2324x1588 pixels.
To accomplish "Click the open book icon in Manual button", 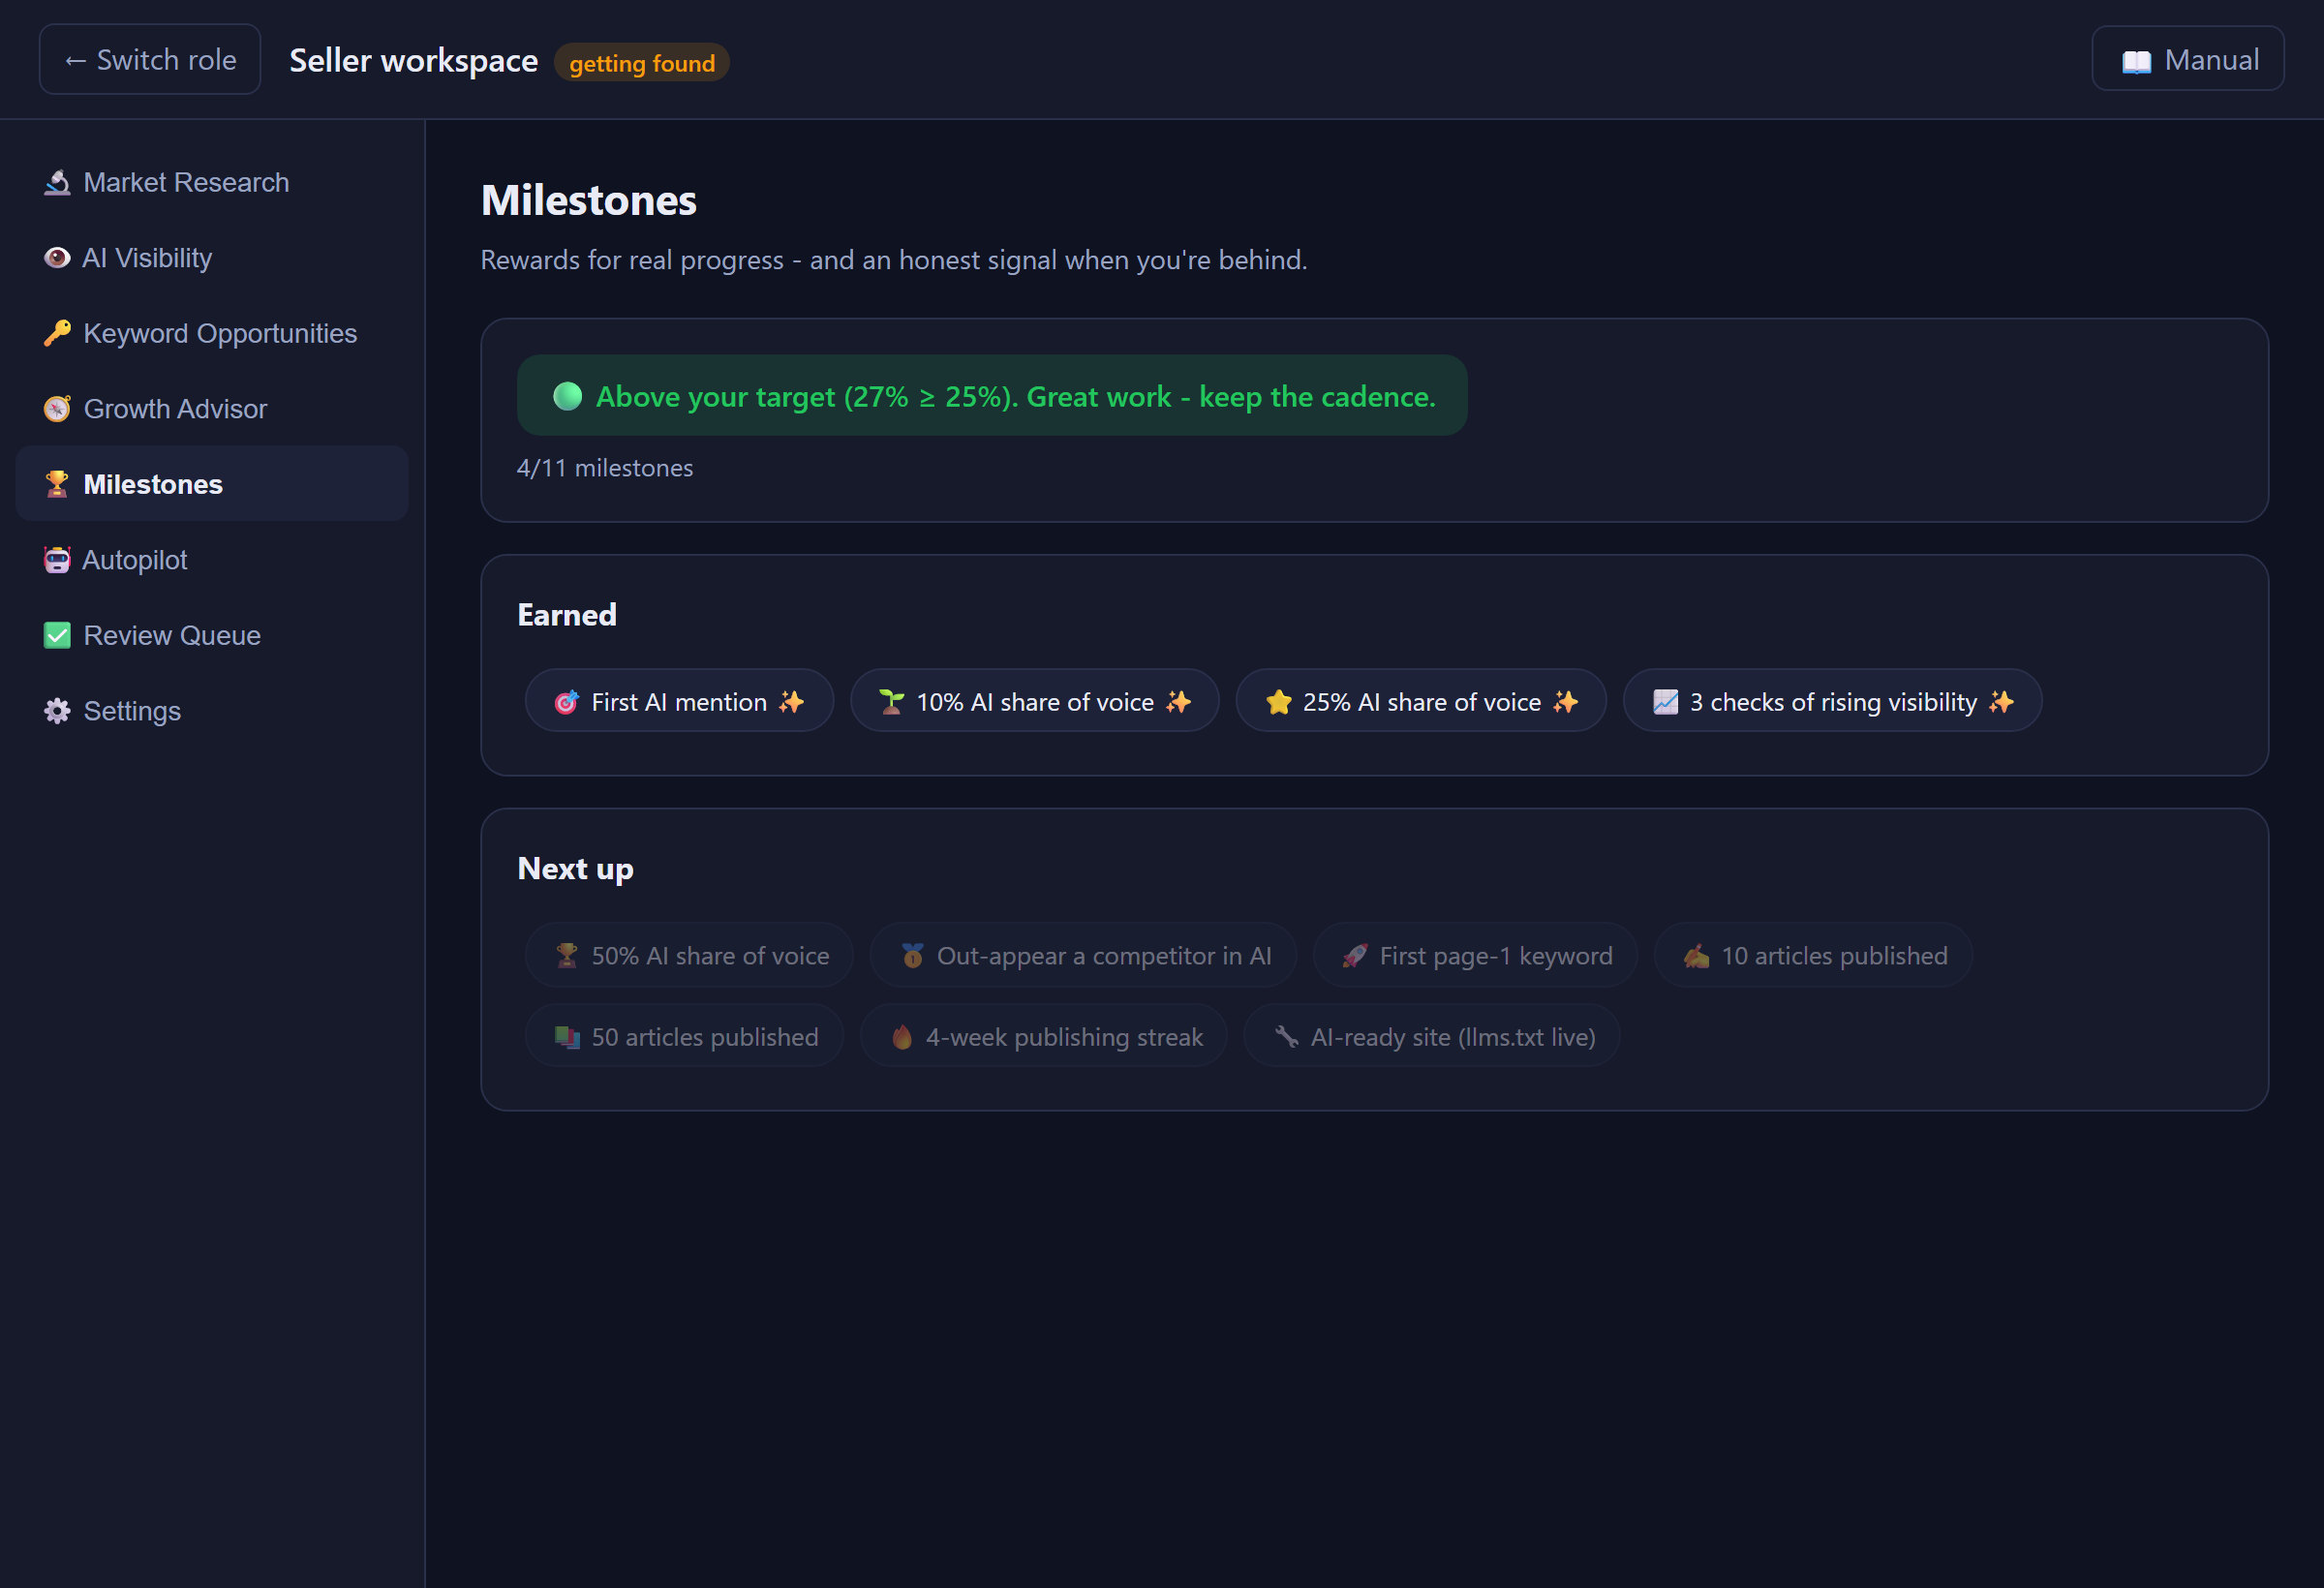I will pos(2136,61).
